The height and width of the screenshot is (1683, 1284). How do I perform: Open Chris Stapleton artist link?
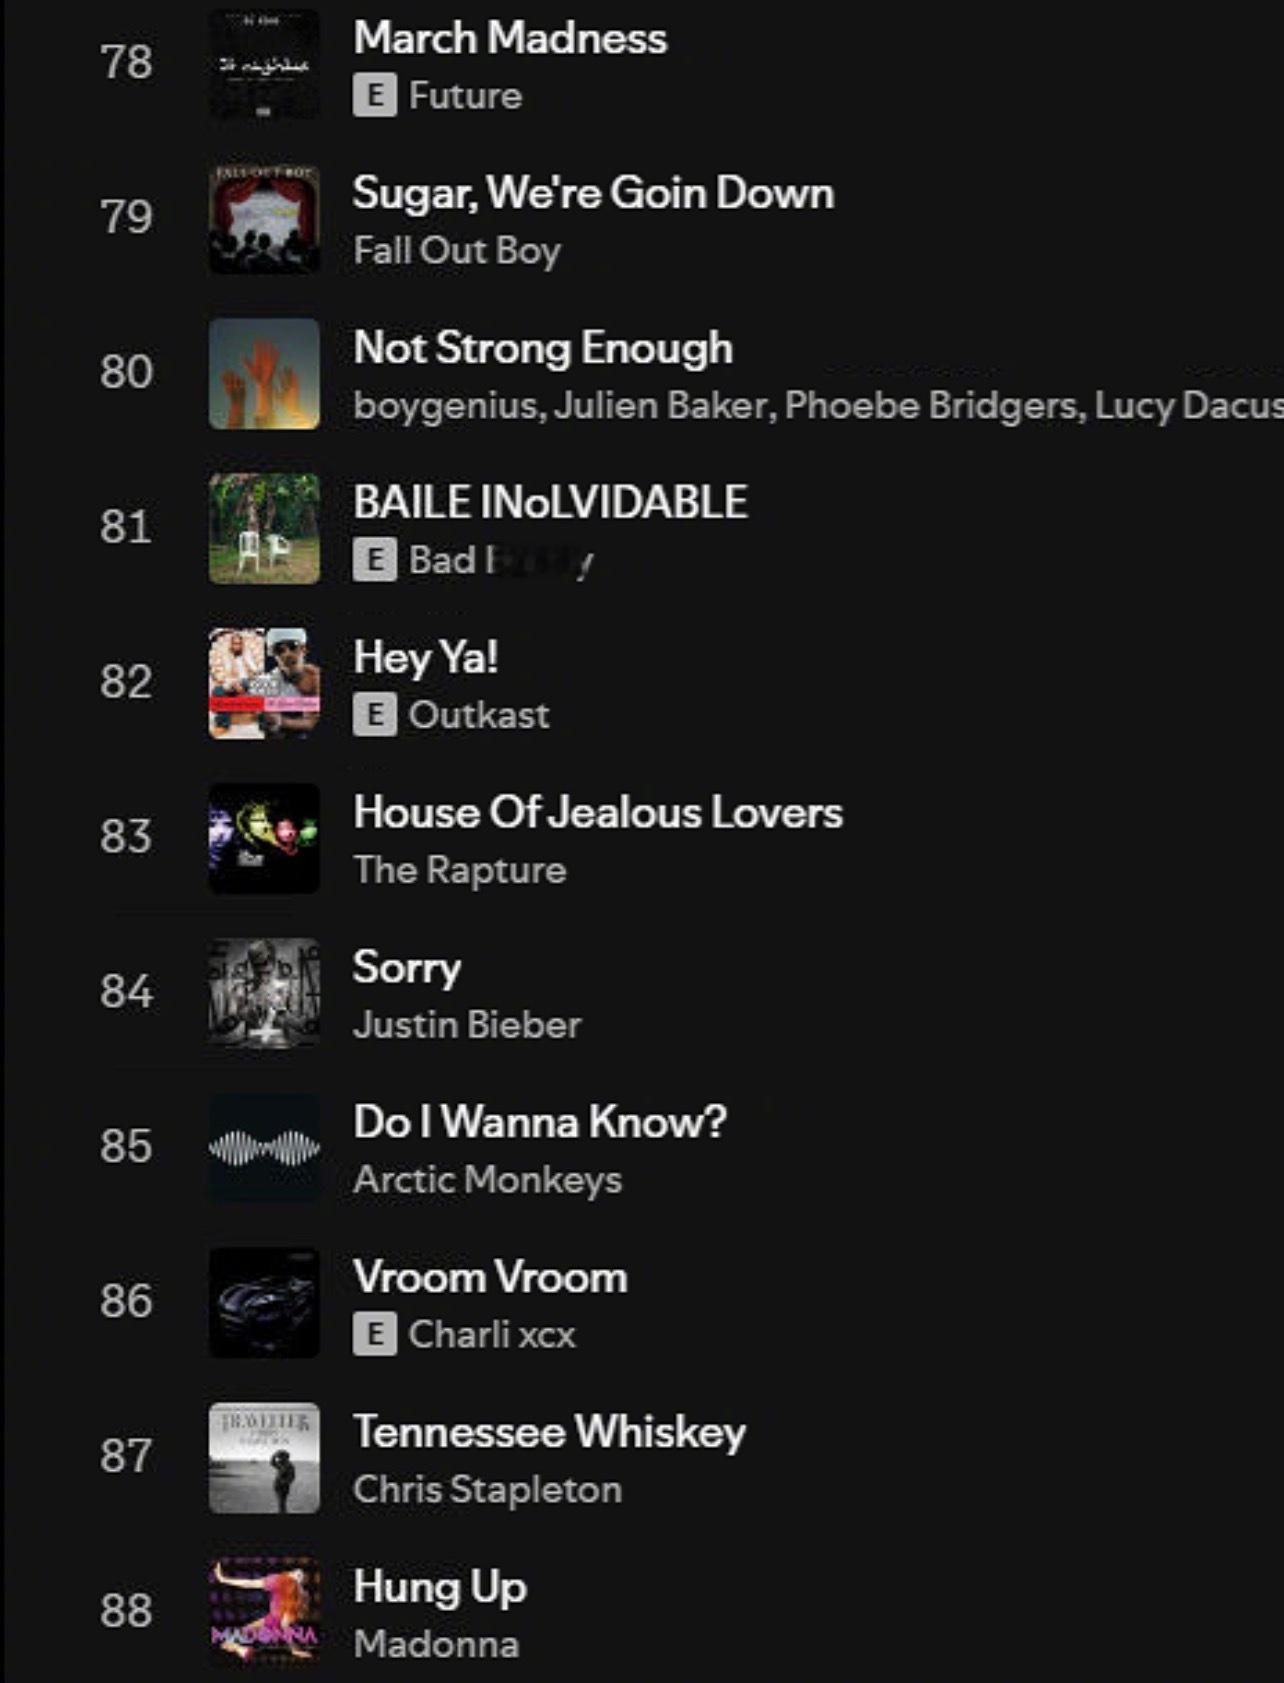(488, 1490)
